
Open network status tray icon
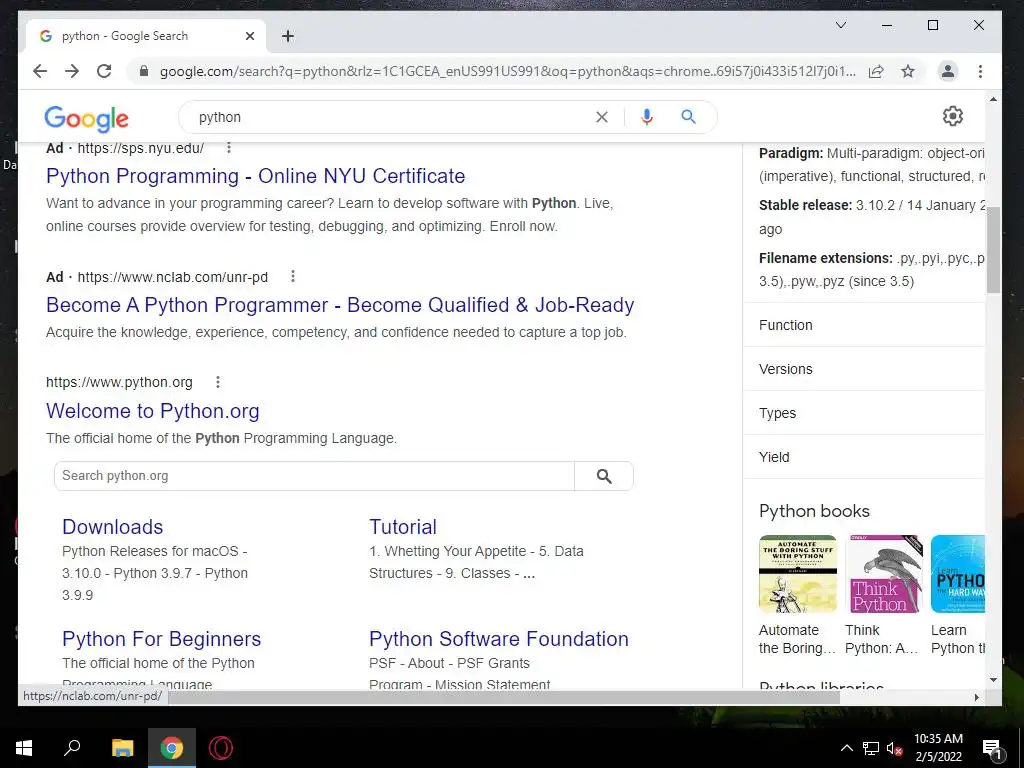pos(871,748)
